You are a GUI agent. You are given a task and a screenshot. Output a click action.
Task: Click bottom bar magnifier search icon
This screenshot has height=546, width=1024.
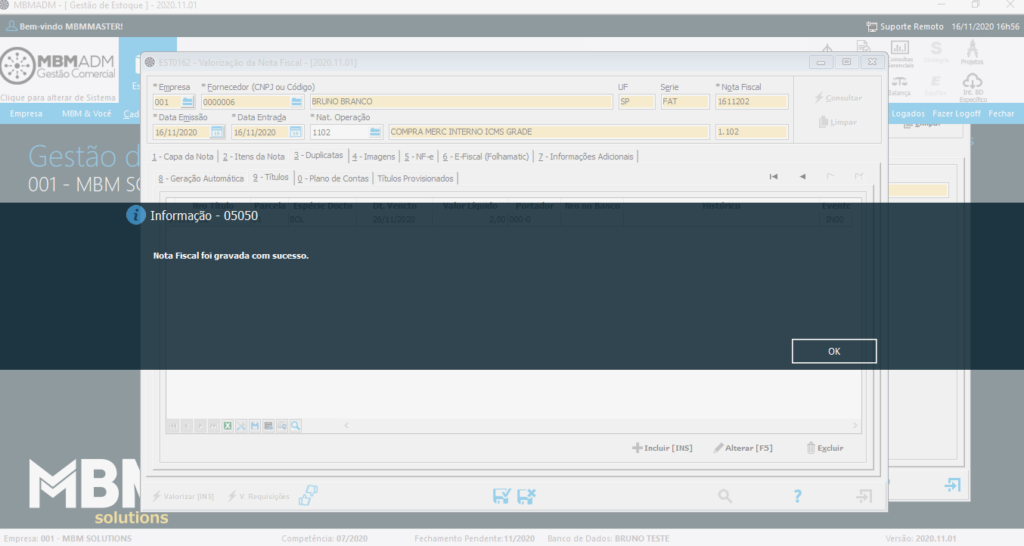725,496
